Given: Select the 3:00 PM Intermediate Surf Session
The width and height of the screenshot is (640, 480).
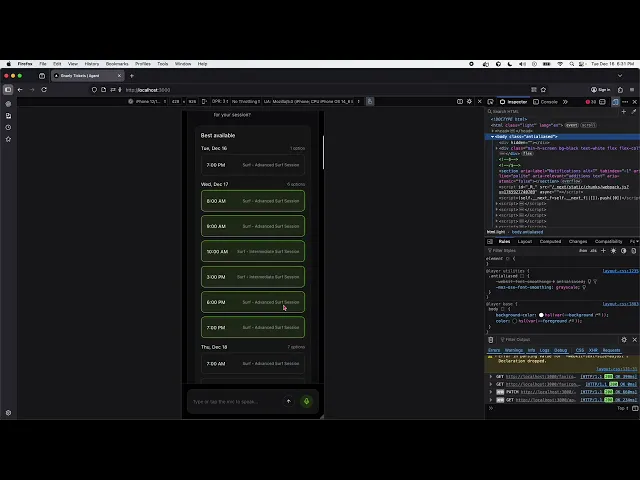Looking at the screenshot, I should pyautogui.click(x=253, y=277).
